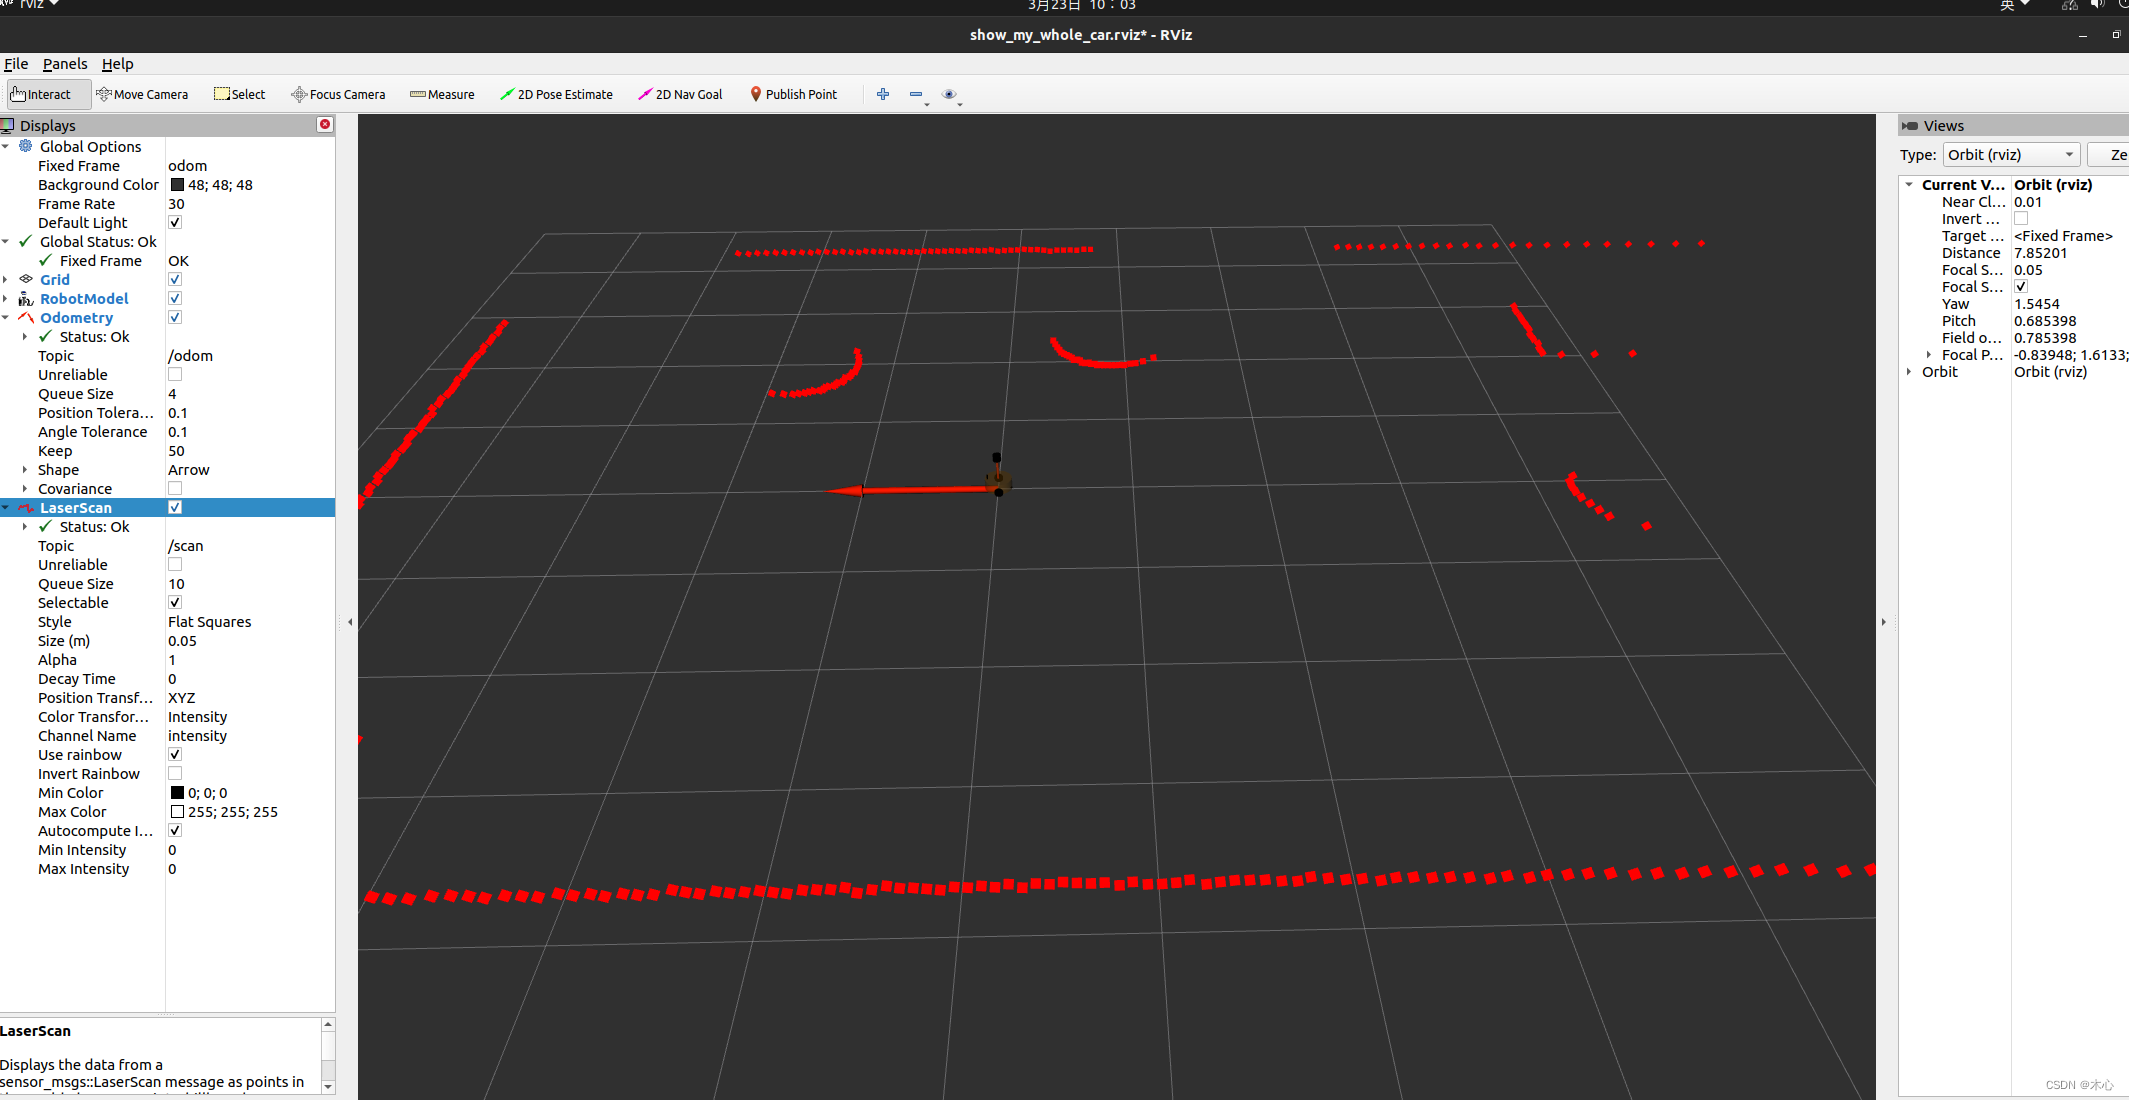Click the Focus Camera tool
2129x1100 pixels.
tap(338, 94)
